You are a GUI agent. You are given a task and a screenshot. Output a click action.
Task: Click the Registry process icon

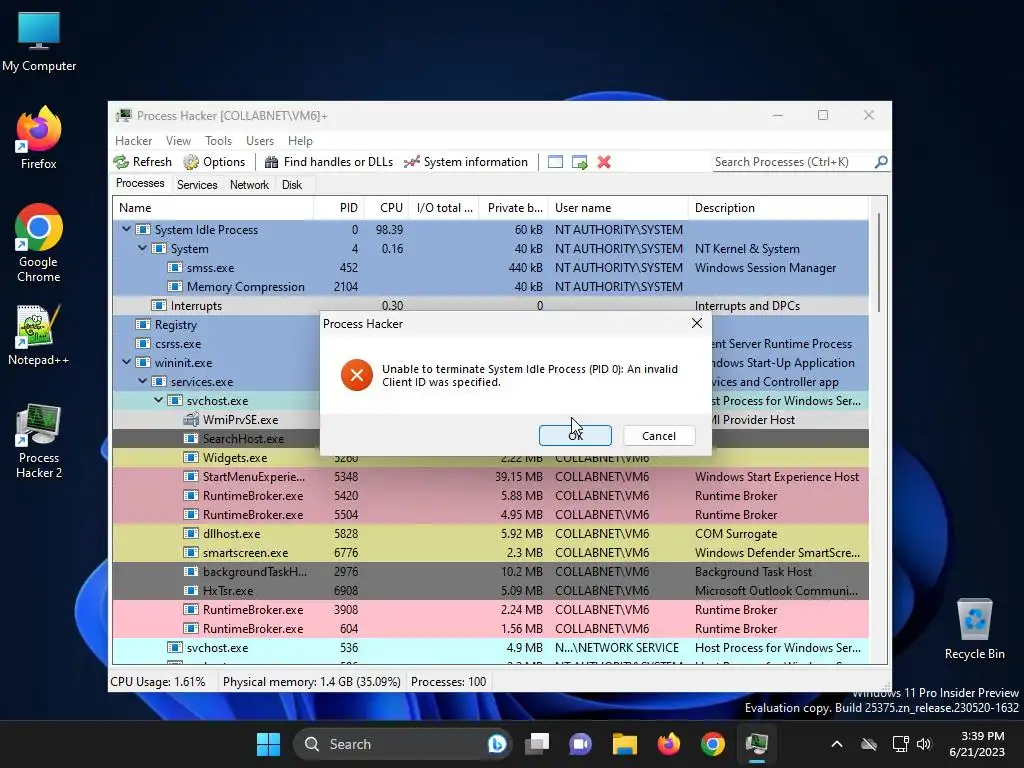pos(142,325)
